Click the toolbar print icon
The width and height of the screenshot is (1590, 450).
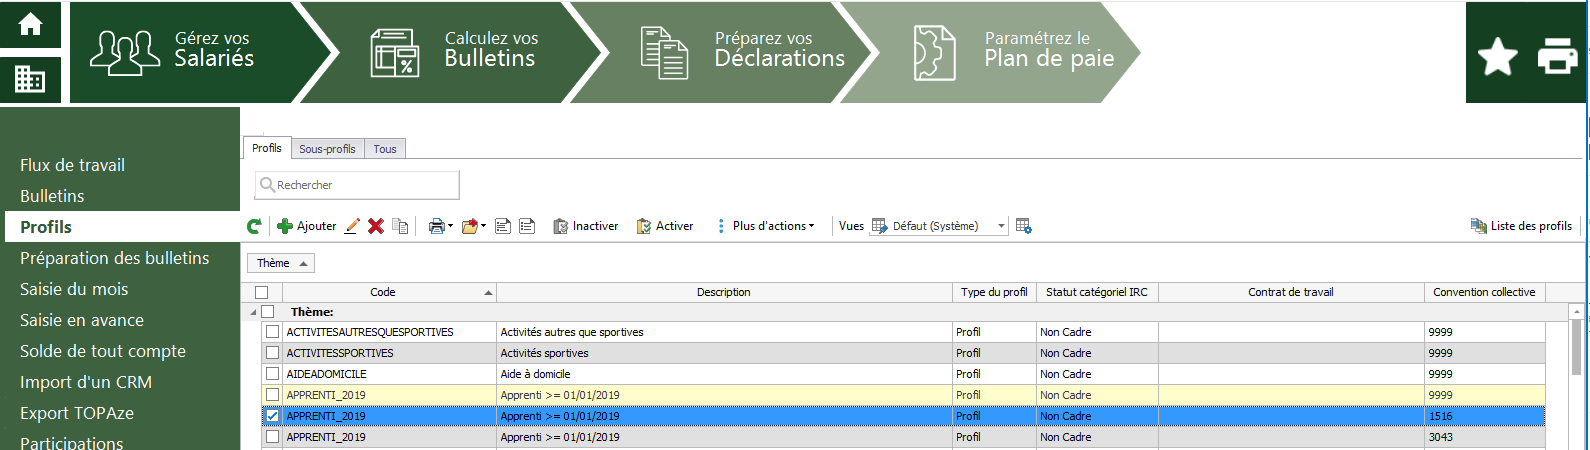click(436, 226)
